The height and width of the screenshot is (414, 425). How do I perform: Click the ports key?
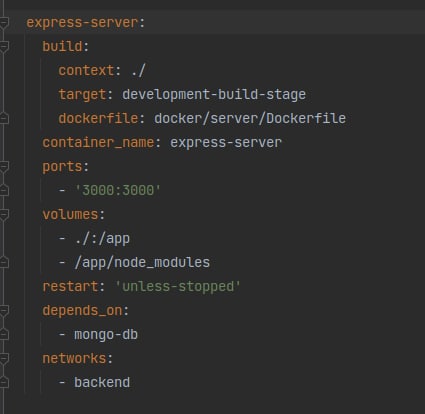[62, 167]
